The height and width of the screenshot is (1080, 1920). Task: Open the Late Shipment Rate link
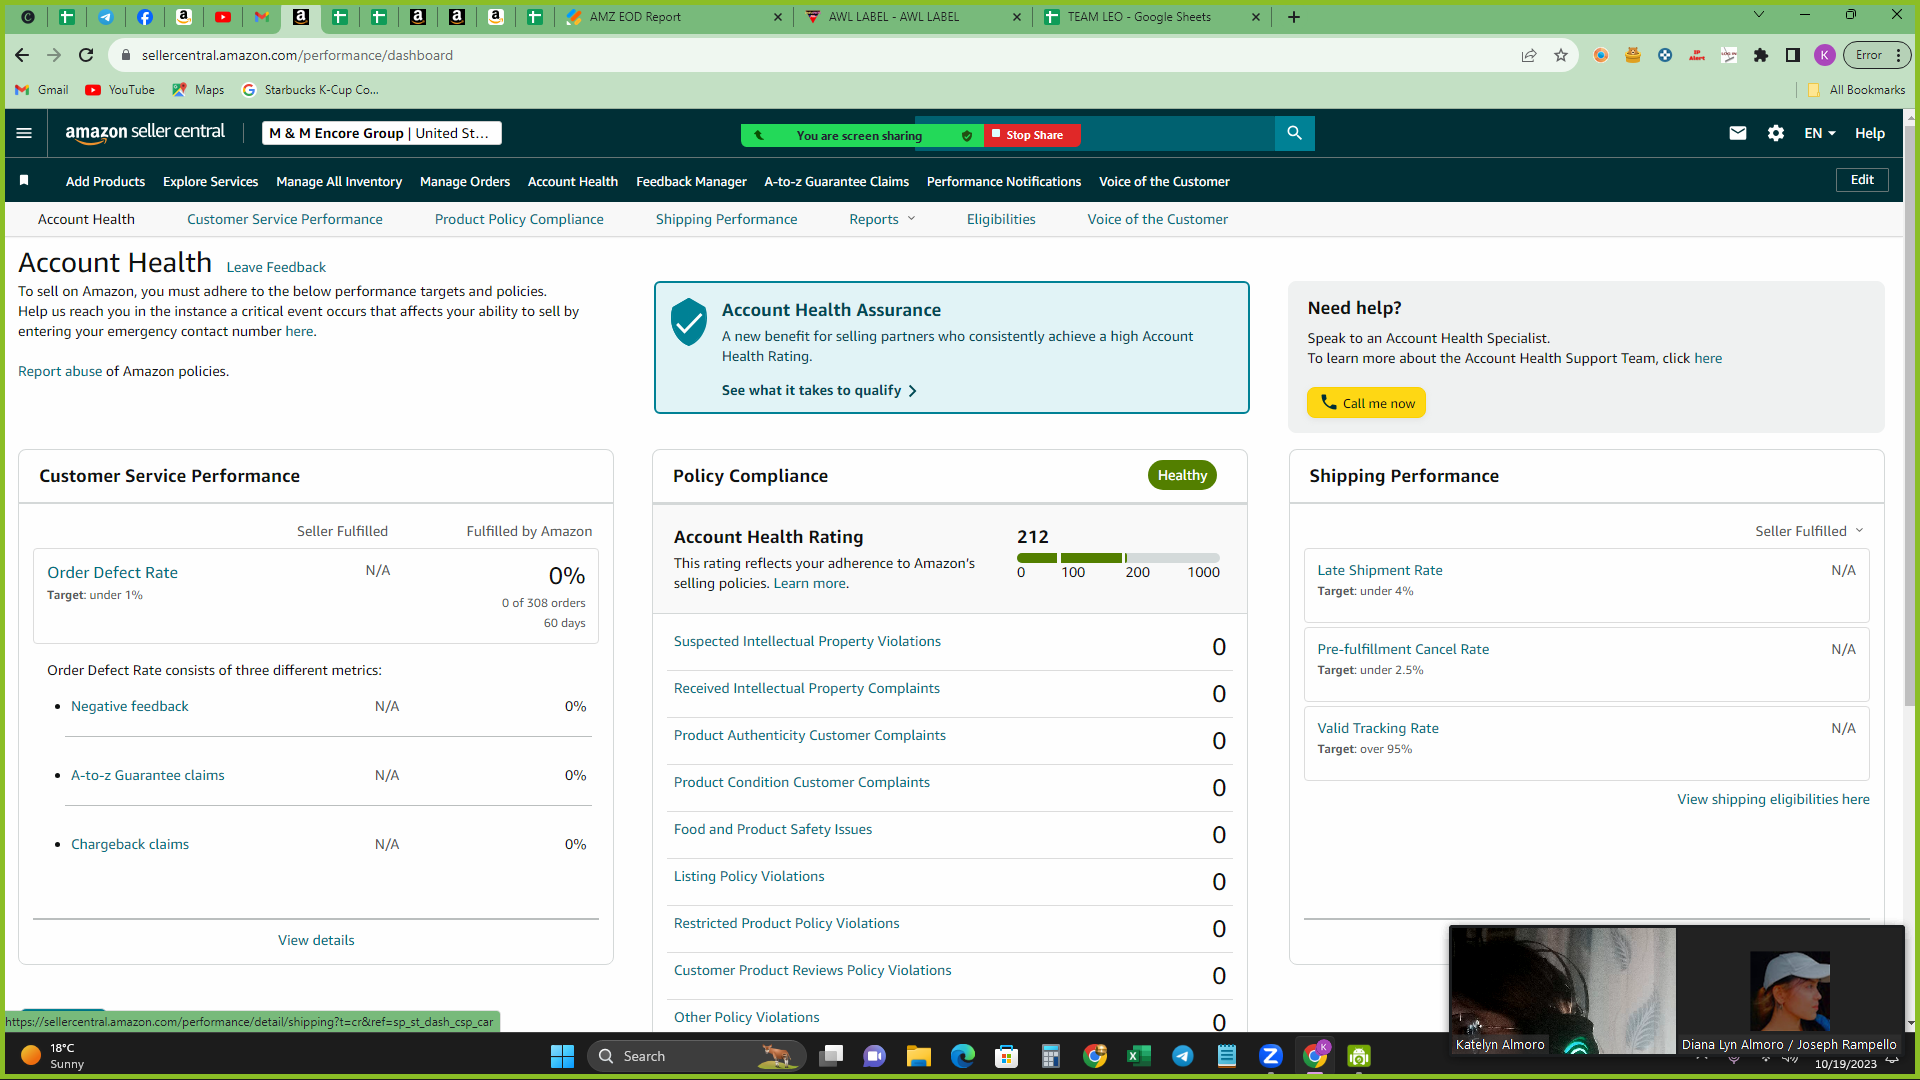pyautogui.click(x=1380, y=570)
